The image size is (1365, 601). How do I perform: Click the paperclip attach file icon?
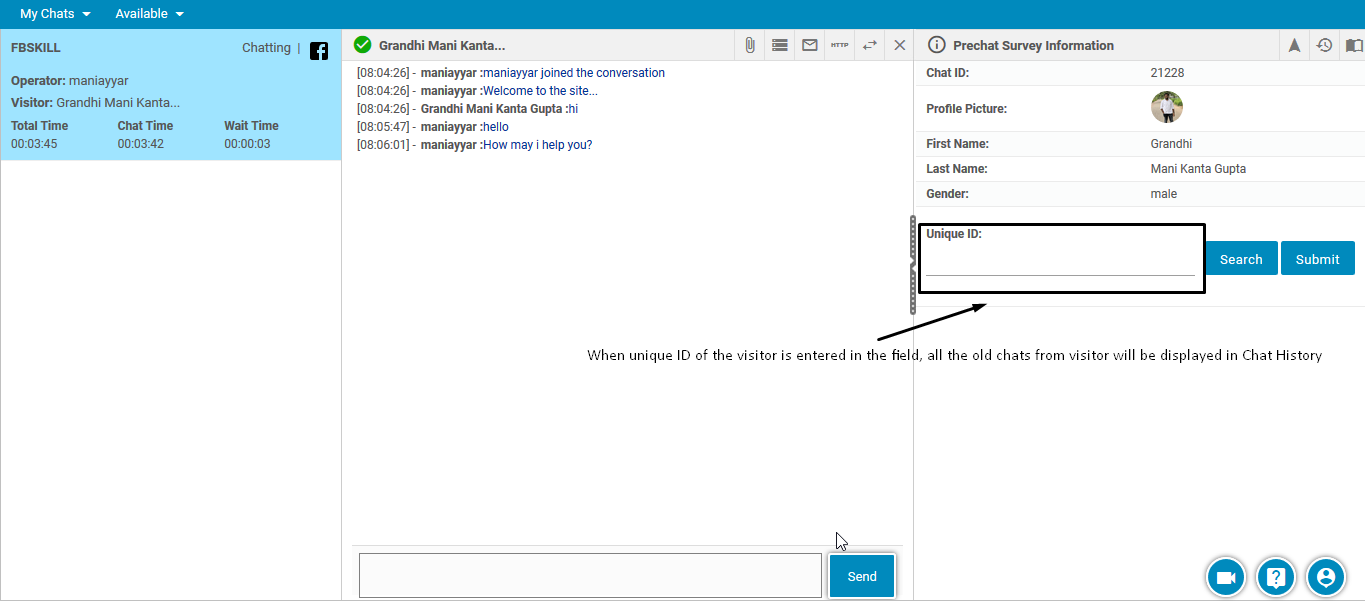(749, 45)
